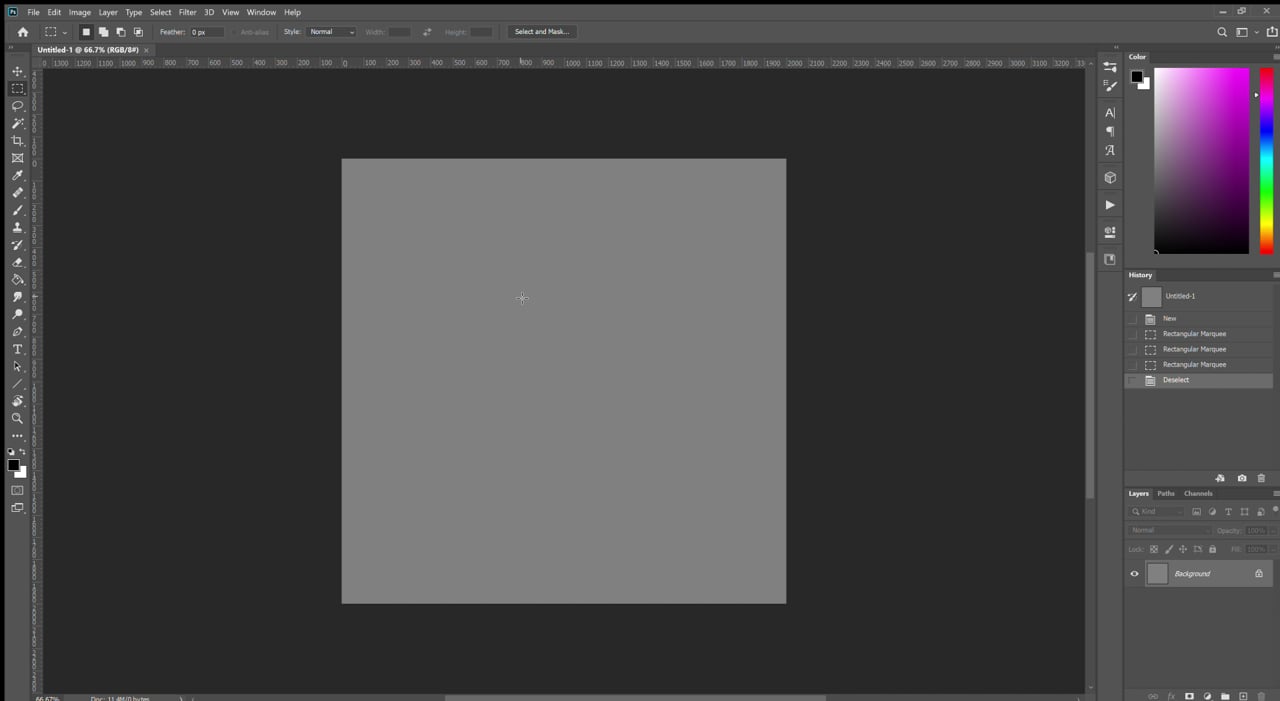Open the Brush Settings panel icon
Viewport: 1280px width, 701px height.
click(x=1110, y=86)
